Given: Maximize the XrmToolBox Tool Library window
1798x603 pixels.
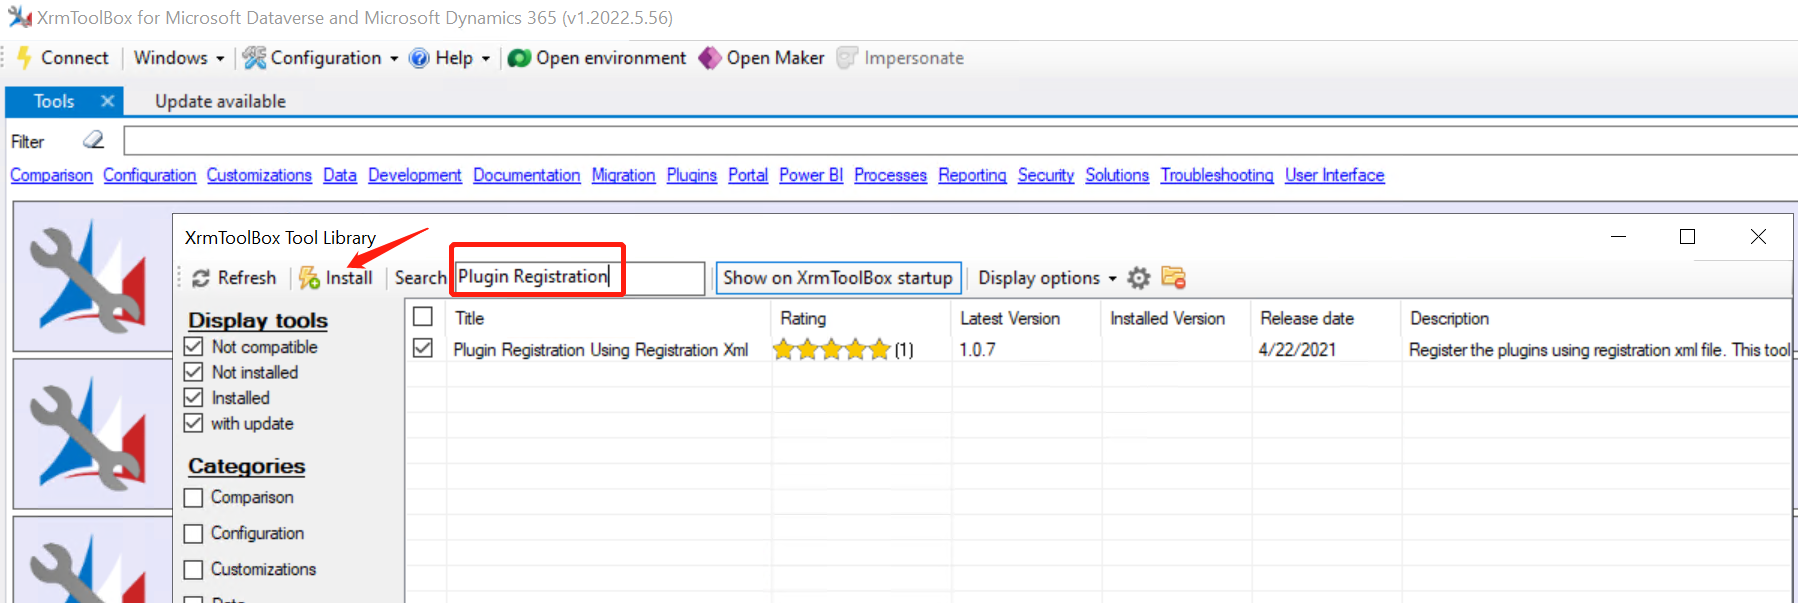Looking at the screenshot, I should pos(1687,236).
